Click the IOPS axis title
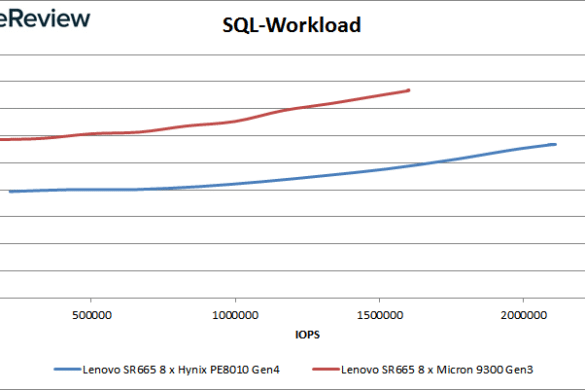This screenshot has height=390, width=585. 307,334
